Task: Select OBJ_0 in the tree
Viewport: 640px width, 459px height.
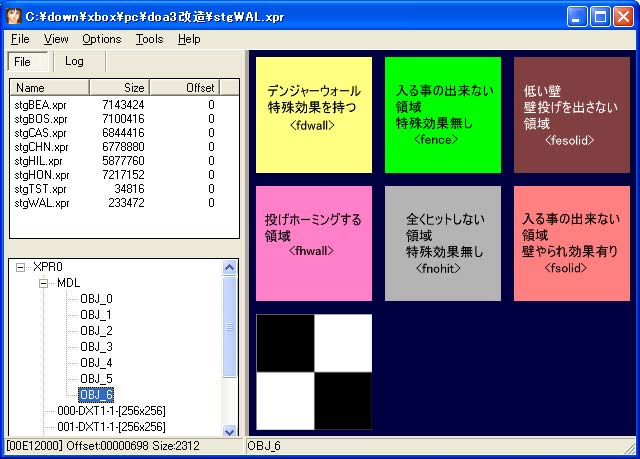Action: [96, 299]
